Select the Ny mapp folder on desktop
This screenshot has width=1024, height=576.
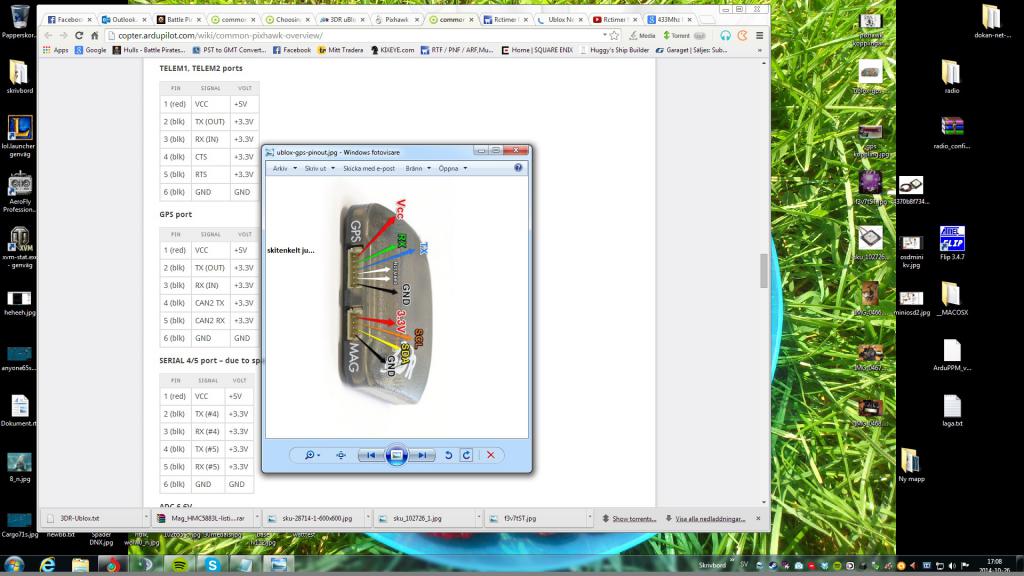click(911, 465)
